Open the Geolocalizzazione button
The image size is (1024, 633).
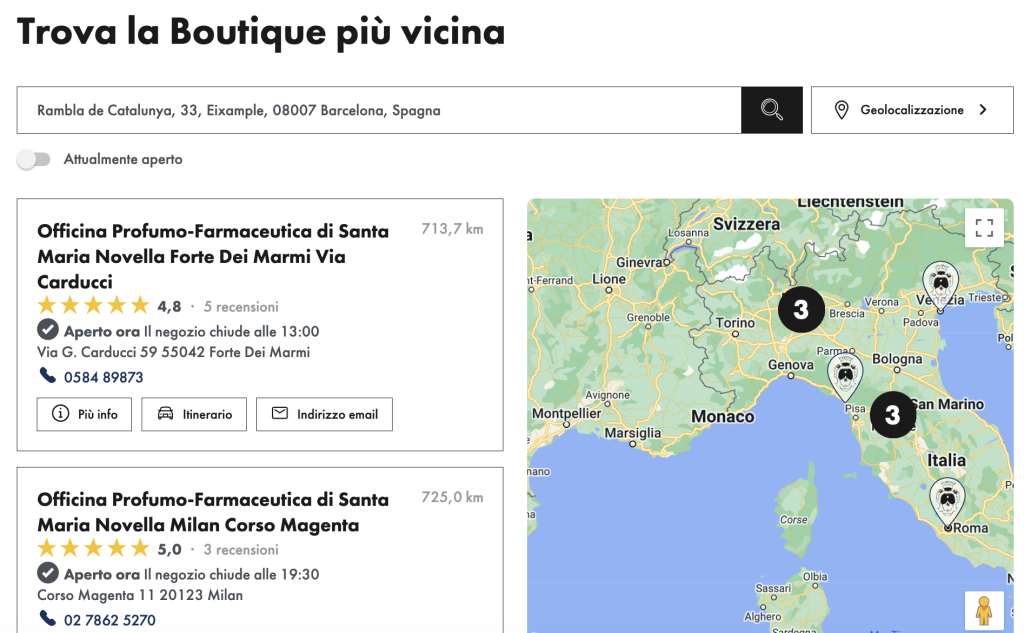(x=912, y=110)
